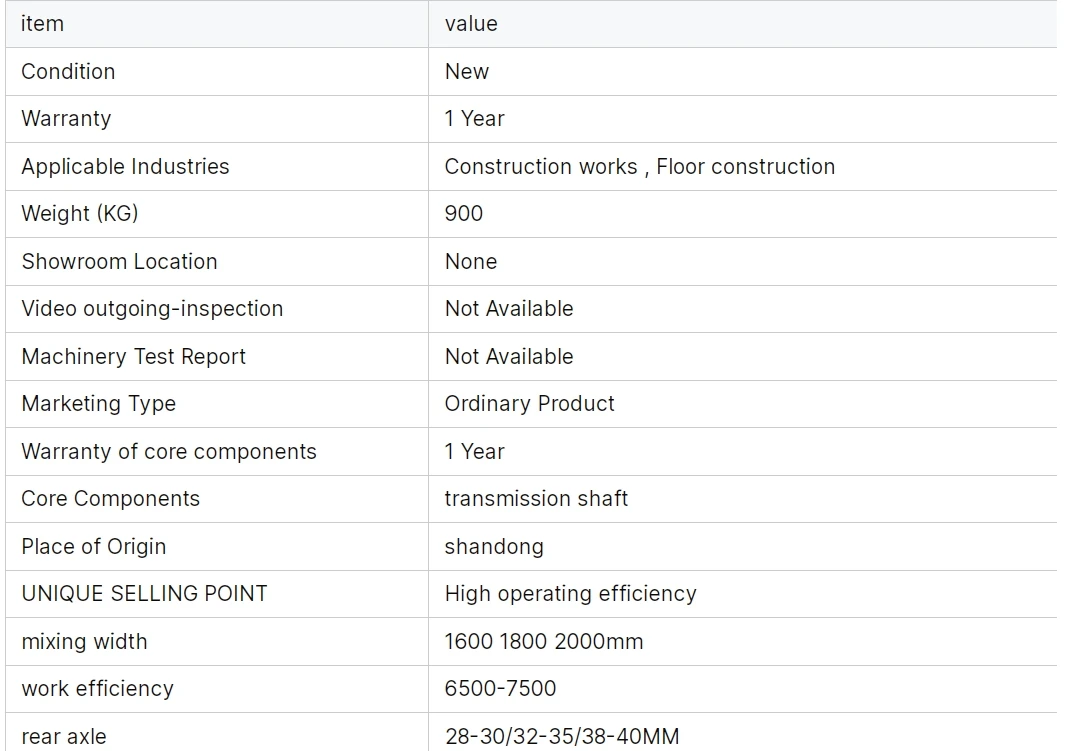The width and height of the screenshot is (1080, 751).
Task: Select the '1600 1800 2000mm' mixing width
Action: [544, 642]
